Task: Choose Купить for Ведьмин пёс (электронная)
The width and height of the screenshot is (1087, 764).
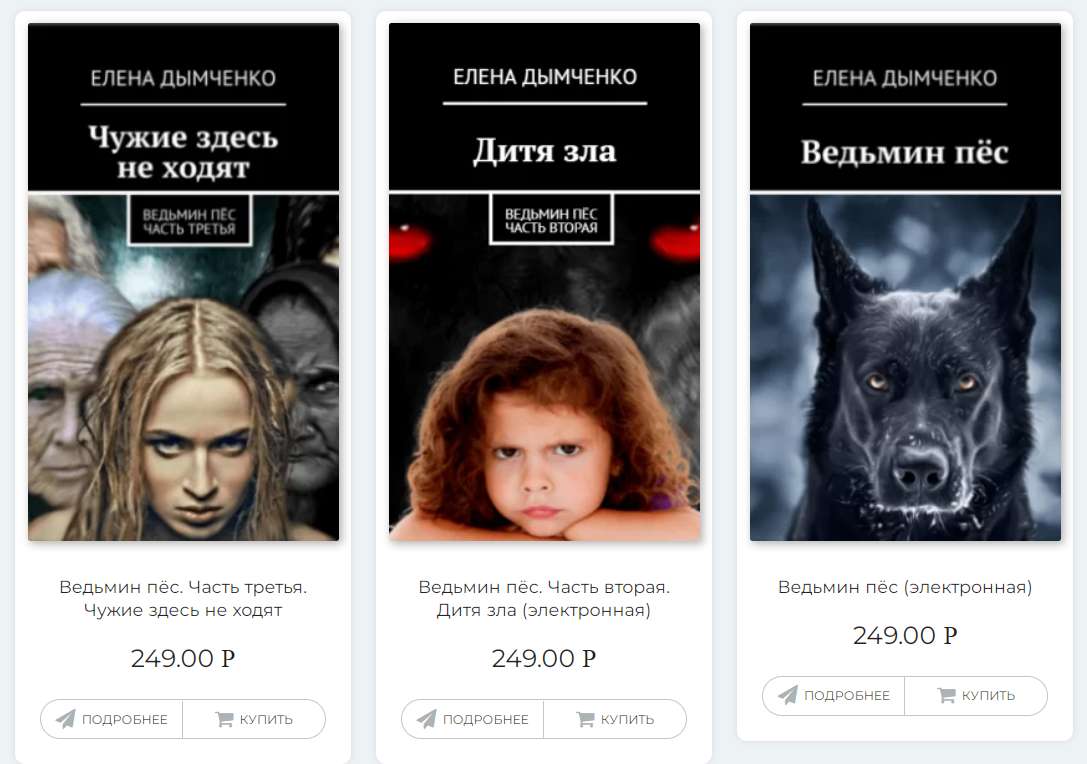Action: pos(976,695)
